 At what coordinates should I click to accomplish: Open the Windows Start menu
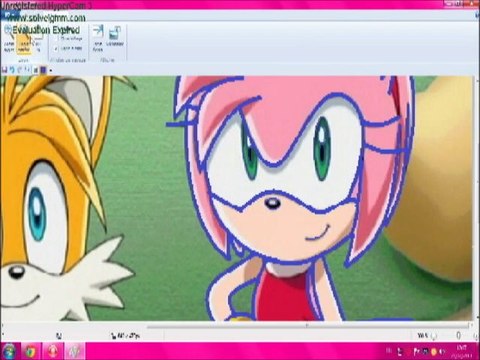pyautogui.click(x=9, y=351)
